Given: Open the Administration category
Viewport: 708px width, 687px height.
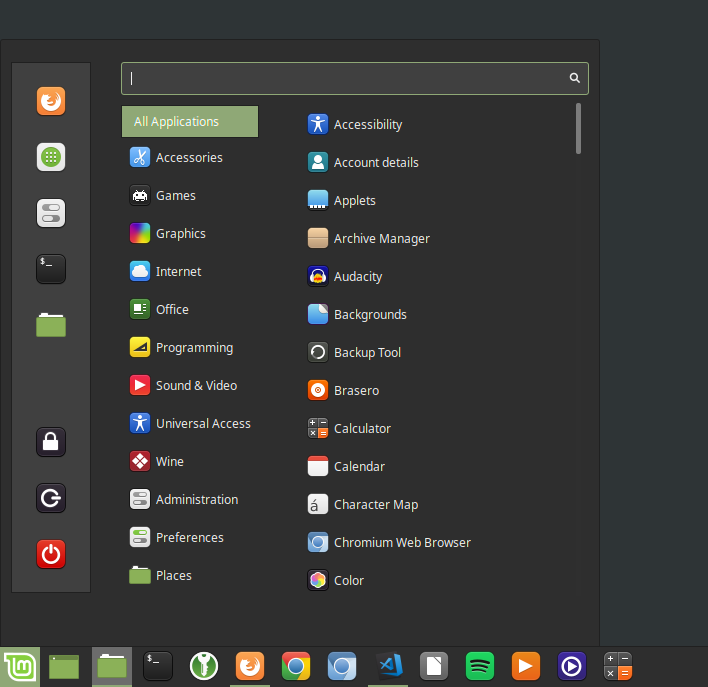Looking at the screenshot, I should 190,500.
